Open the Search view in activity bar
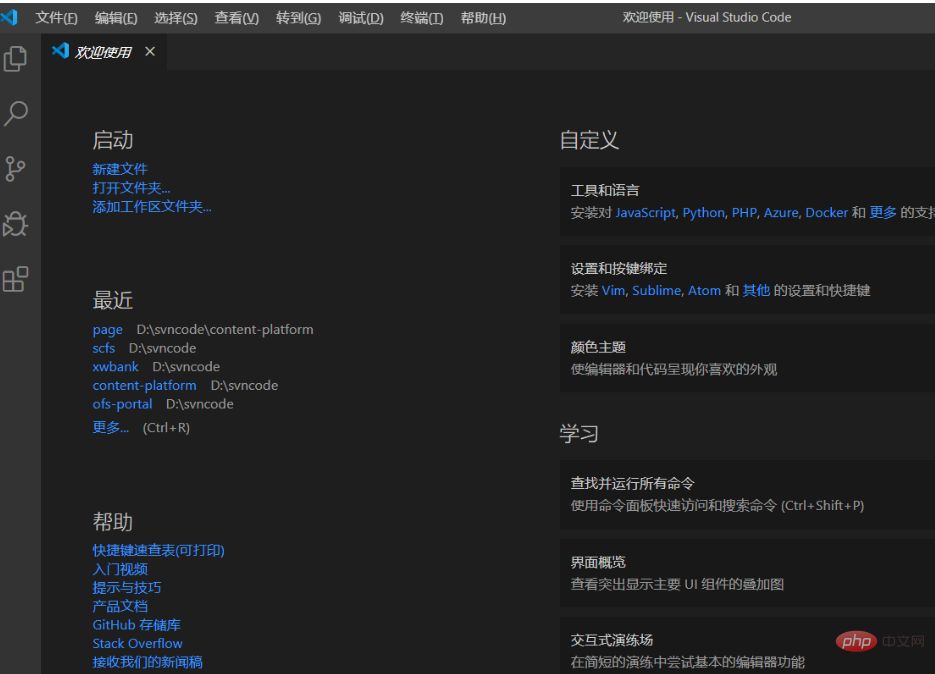 pyautogui.click(x=16, y=113)
